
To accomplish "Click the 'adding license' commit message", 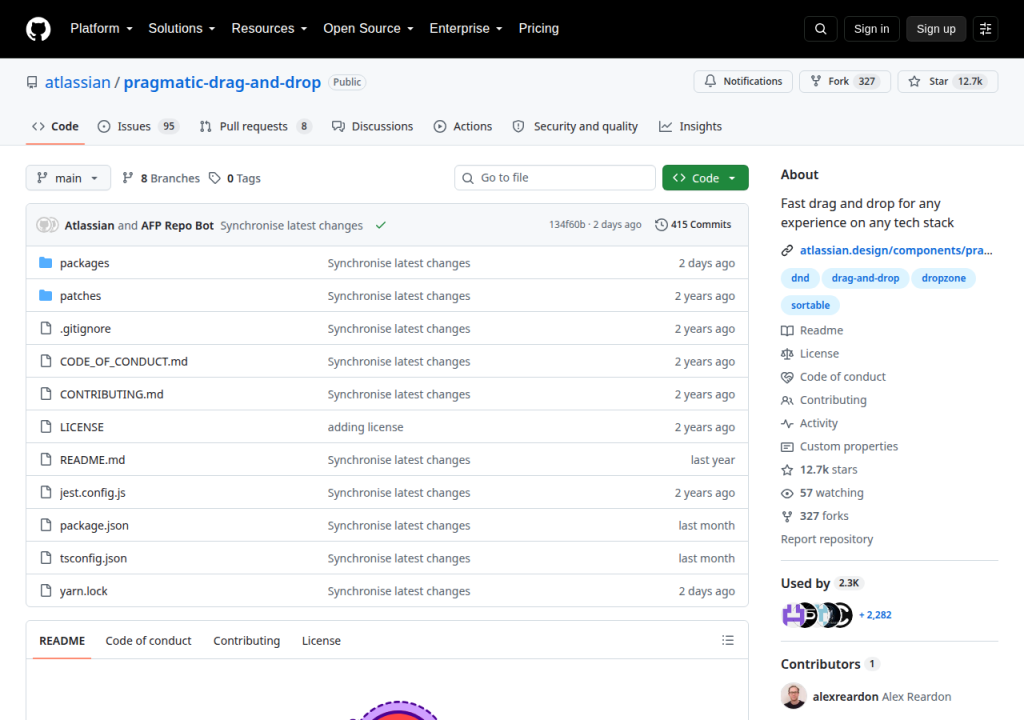I will coord(366,427).
